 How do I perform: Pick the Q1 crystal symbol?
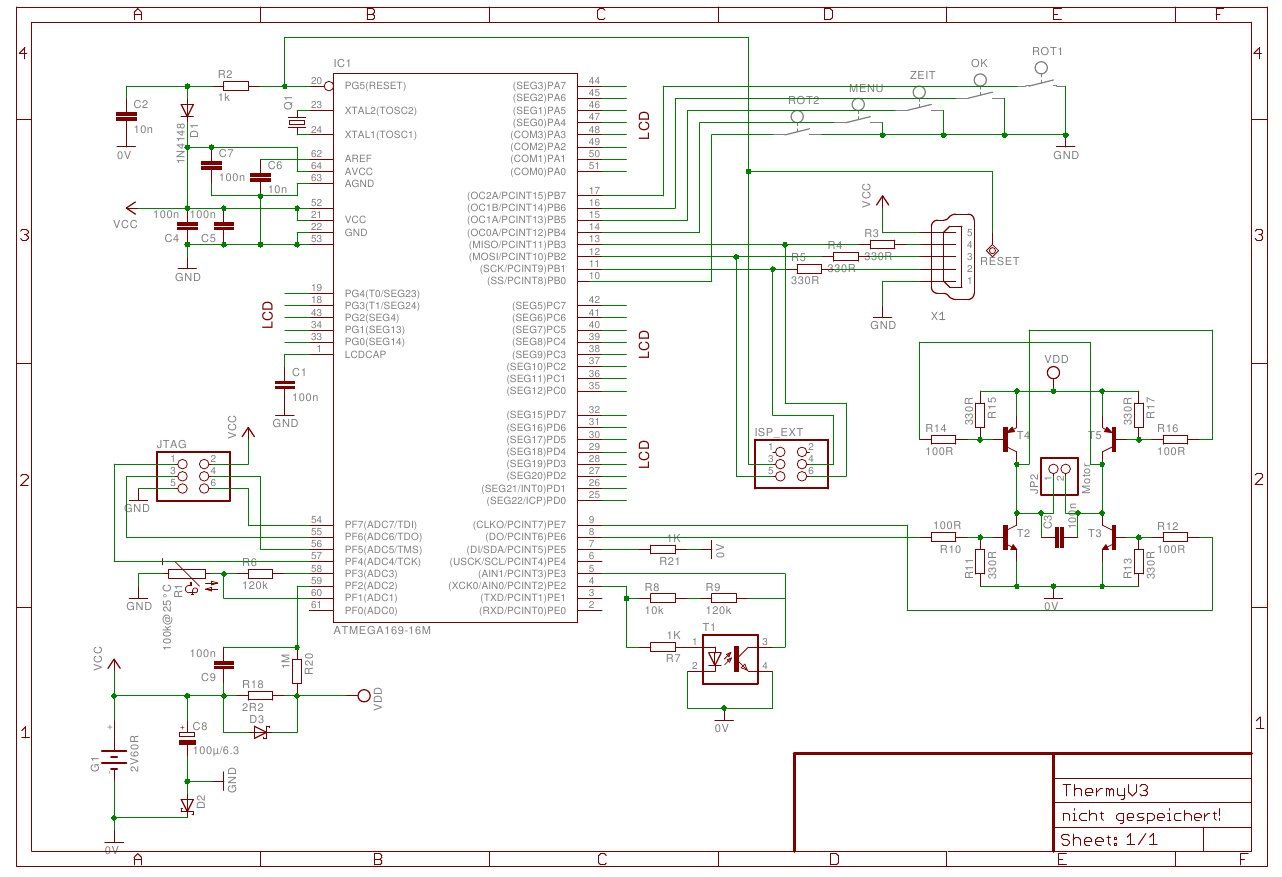pos(296,122)
